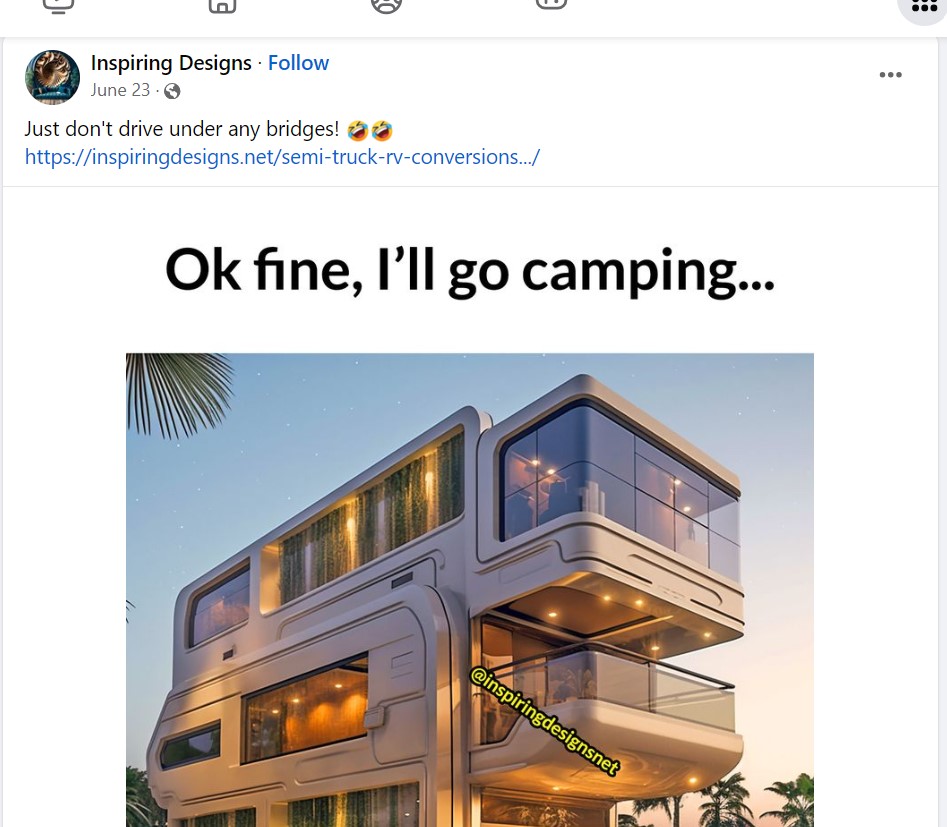Open the Marketplace storefront icon
947x827 pixels.
click(222, 6)
